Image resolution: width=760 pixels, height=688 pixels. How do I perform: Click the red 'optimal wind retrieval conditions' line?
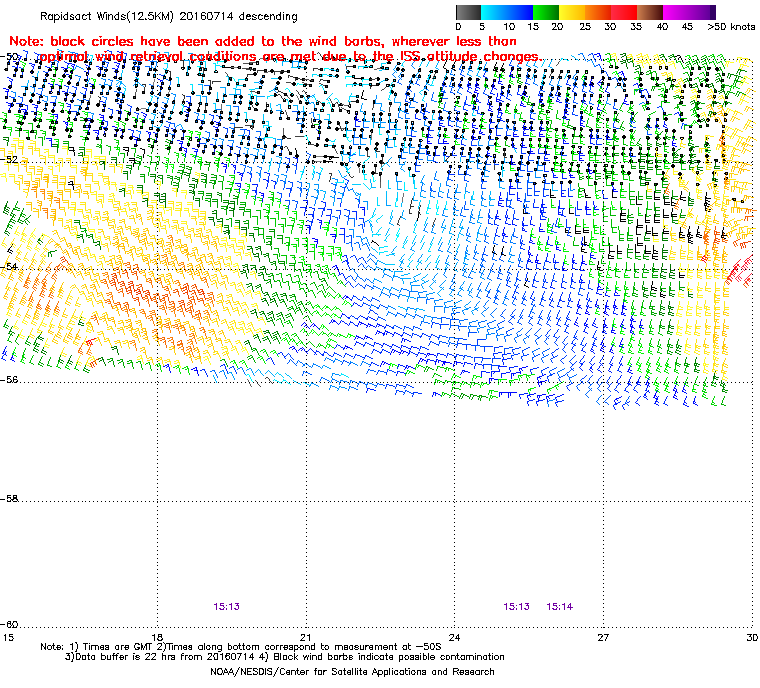[x=290, y=56]
